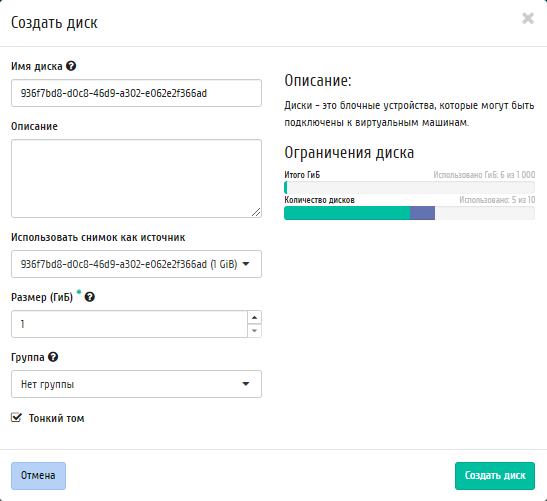The image size is (547, 501).
Task: Click the caret arrow of the snapshot dropdown
Action: pos(246,264)
